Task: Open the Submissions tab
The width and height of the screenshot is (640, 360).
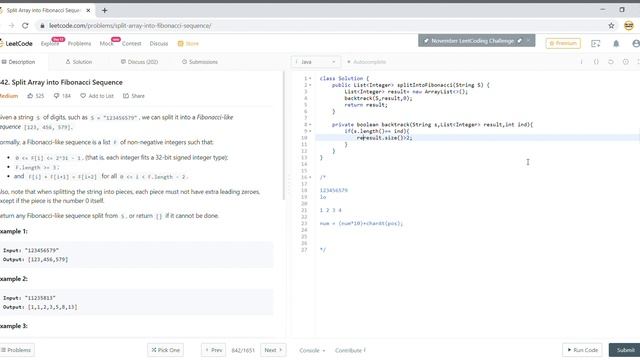Action: (200, 62)
